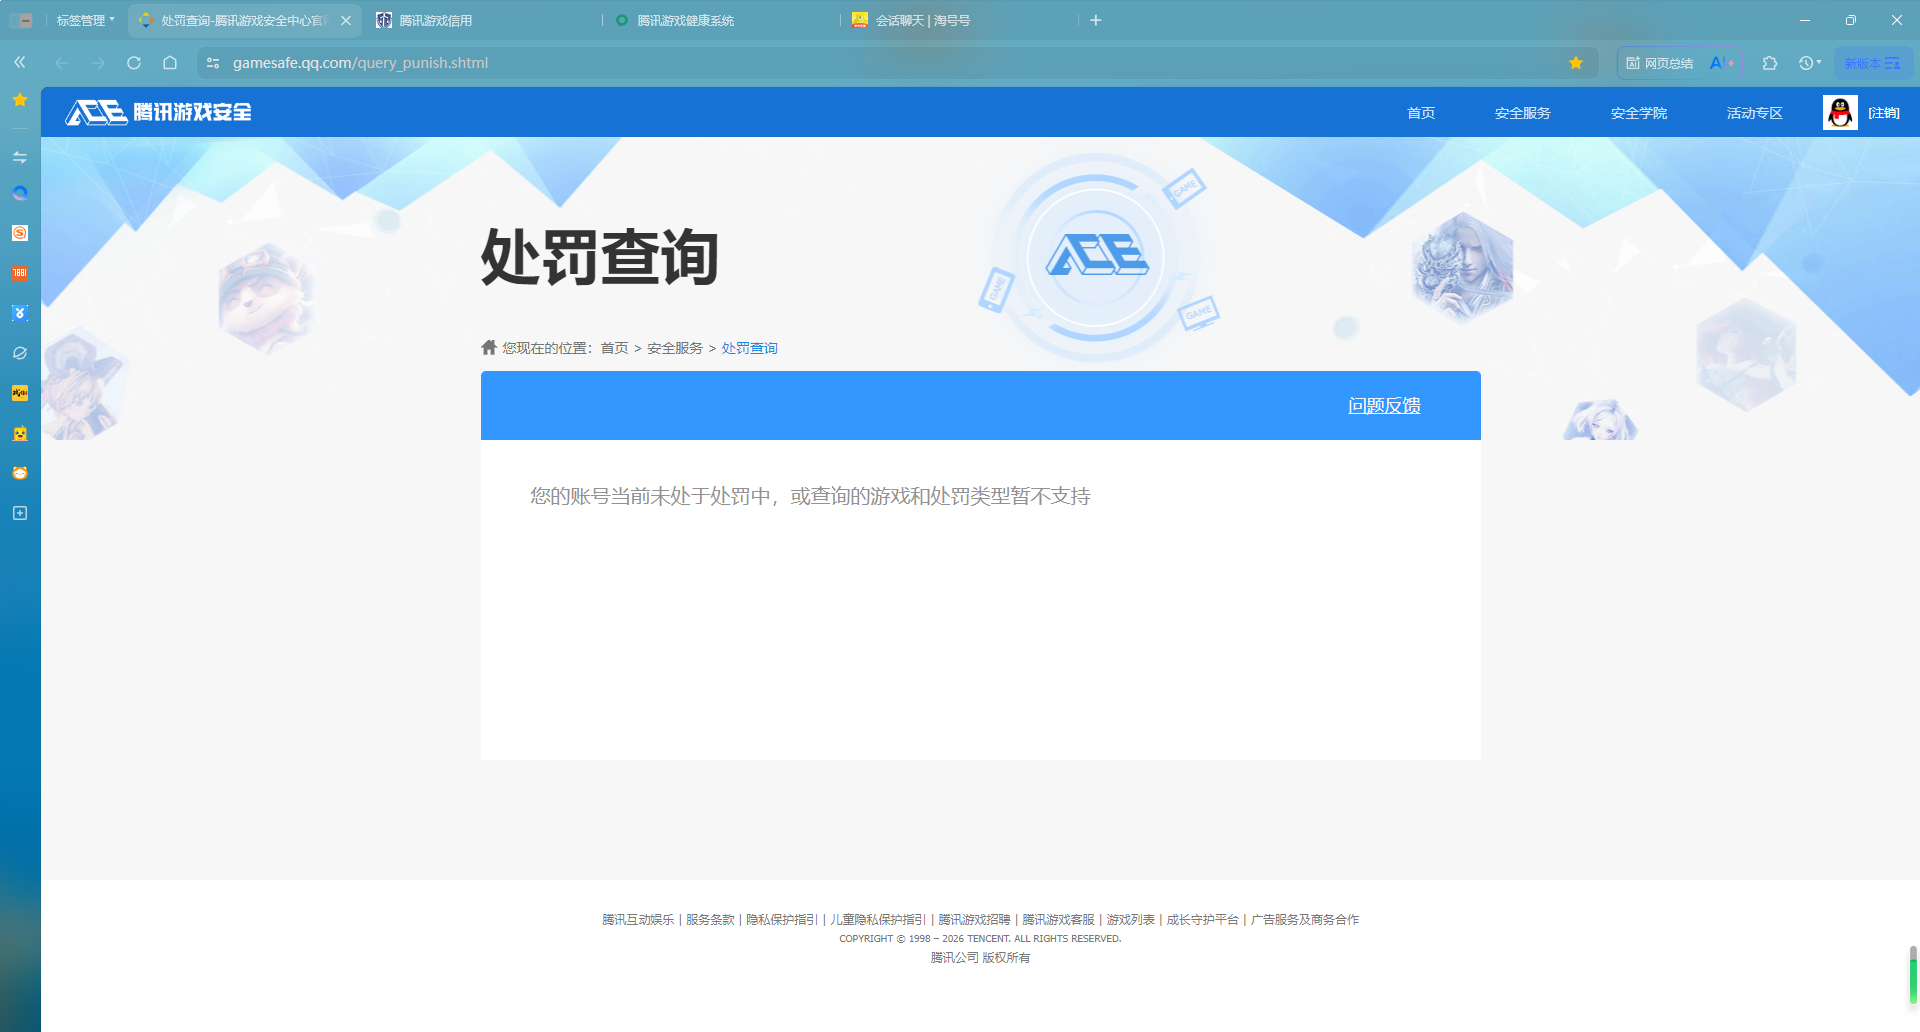Open the AI web summary button
The height and width of the screenshot is (1032, 1920).
point(1680,63)
